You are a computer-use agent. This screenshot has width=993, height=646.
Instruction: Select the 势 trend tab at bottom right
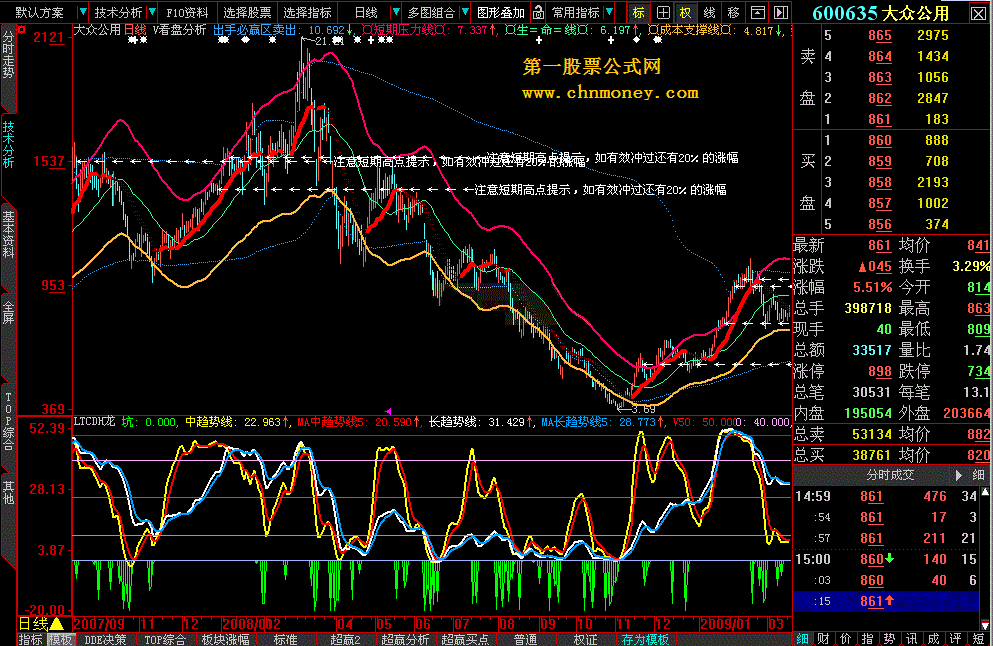[x=889, y=638]
